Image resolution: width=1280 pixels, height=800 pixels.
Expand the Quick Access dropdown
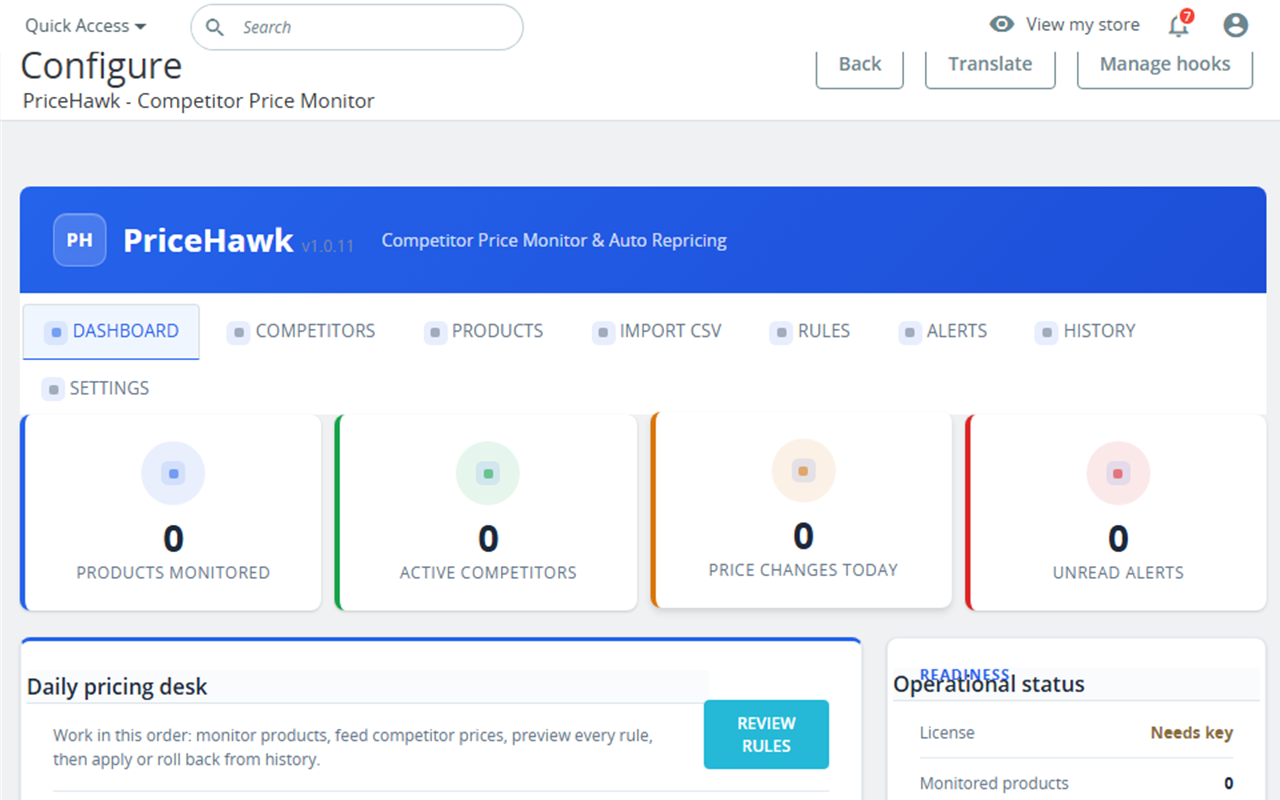click(86, 26)
